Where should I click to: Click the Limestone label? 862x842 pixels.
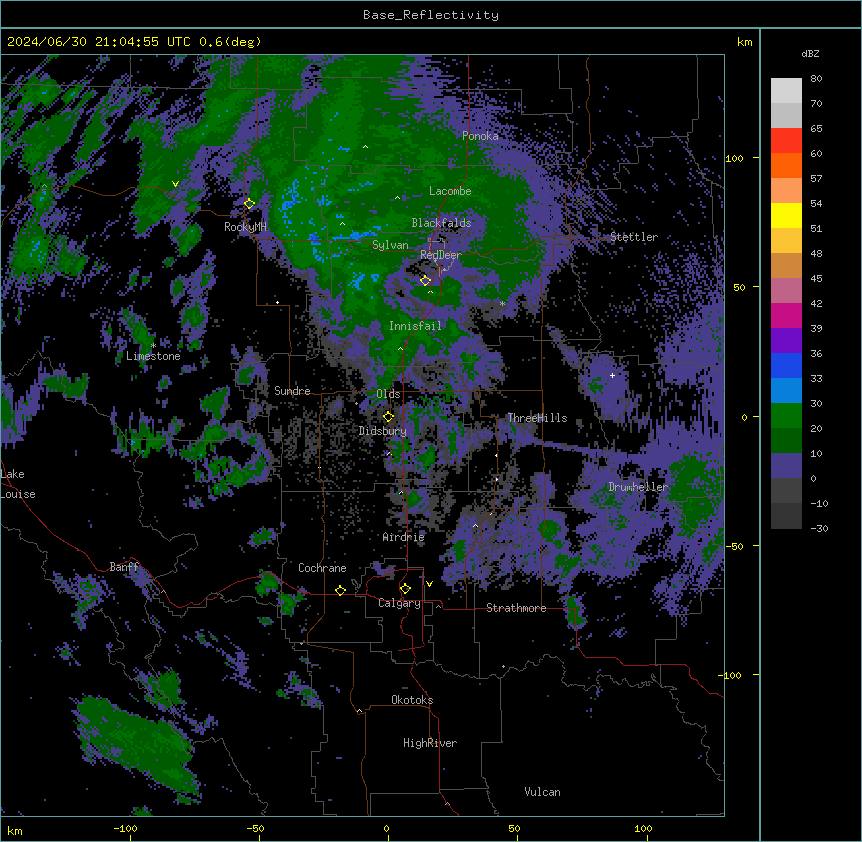click(x=153, y=356)
